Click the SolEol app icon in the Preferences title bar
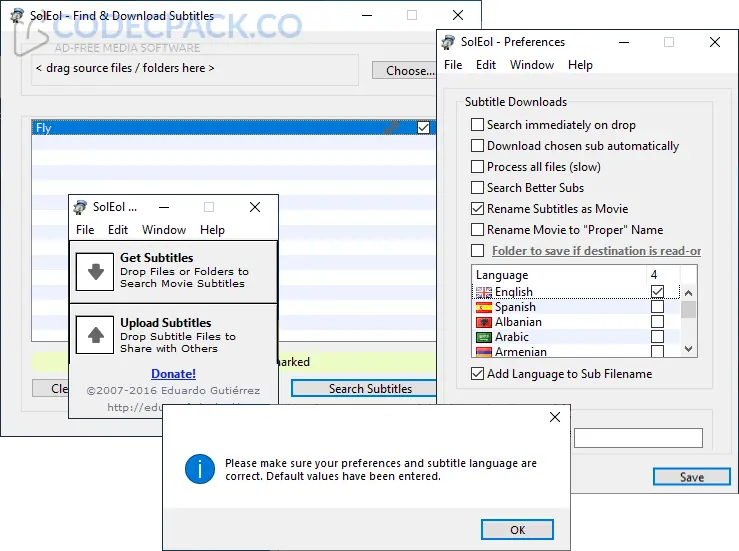 point(448,42)
